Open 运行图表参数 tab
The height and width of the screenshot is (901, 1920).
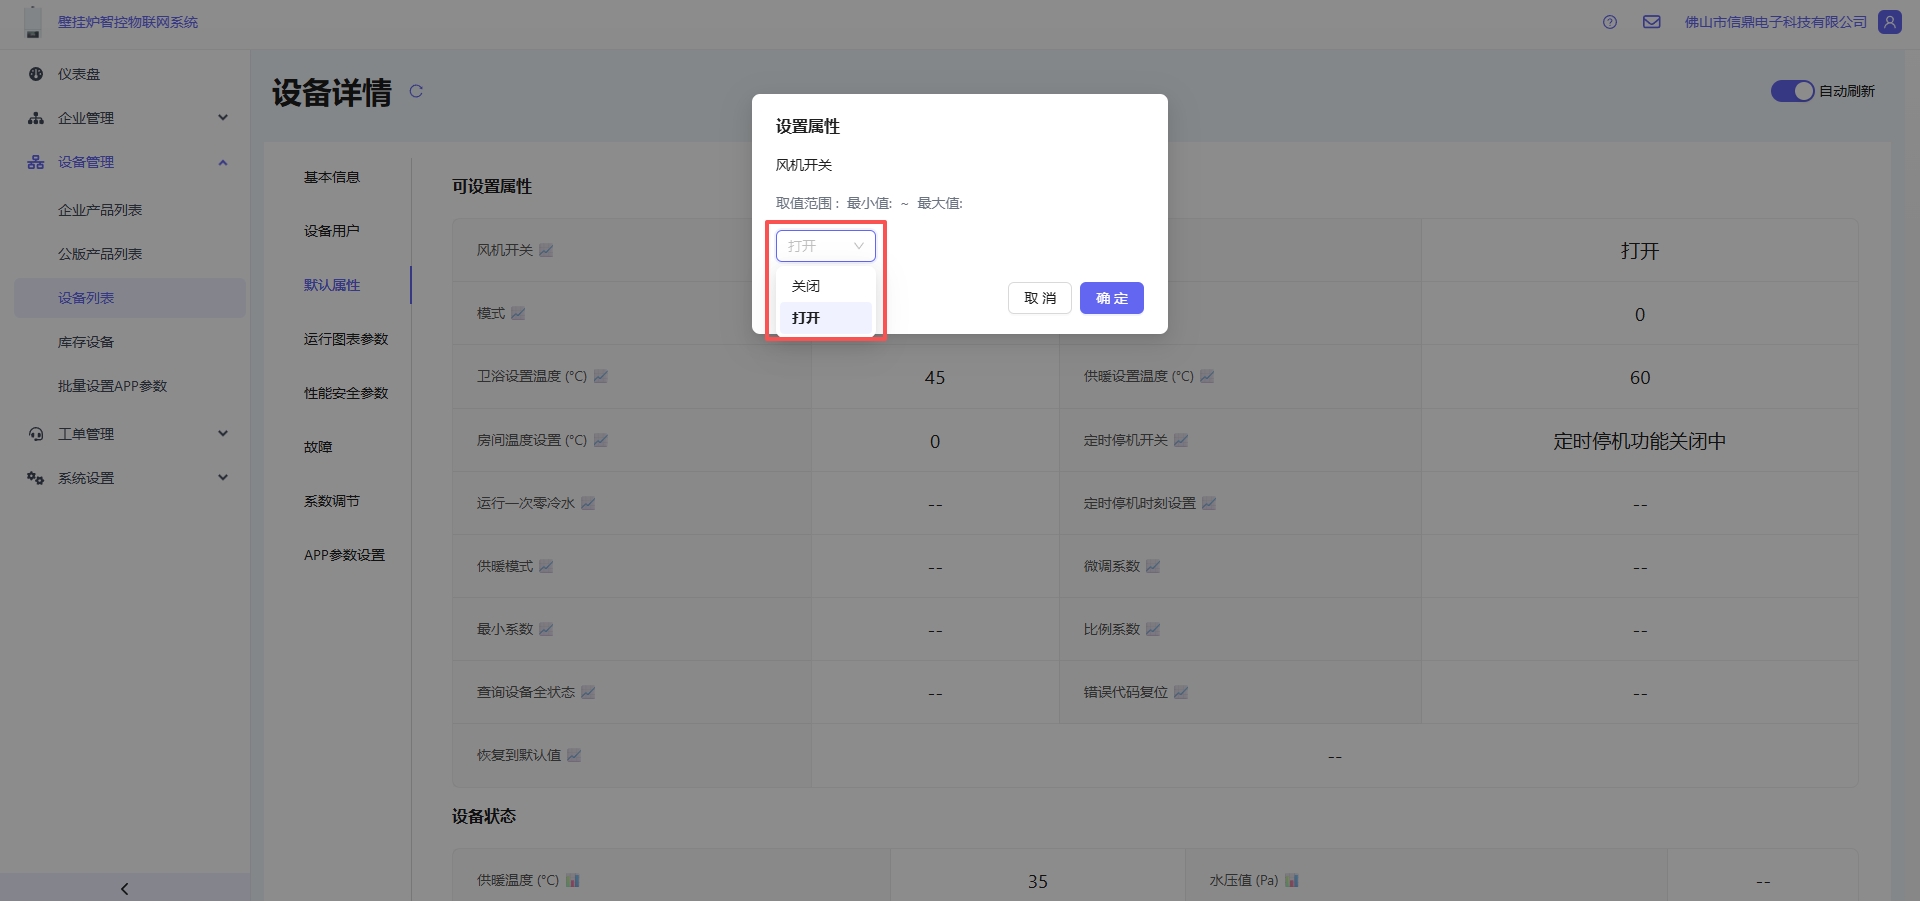pyautogui.click(x=346, y=339)
